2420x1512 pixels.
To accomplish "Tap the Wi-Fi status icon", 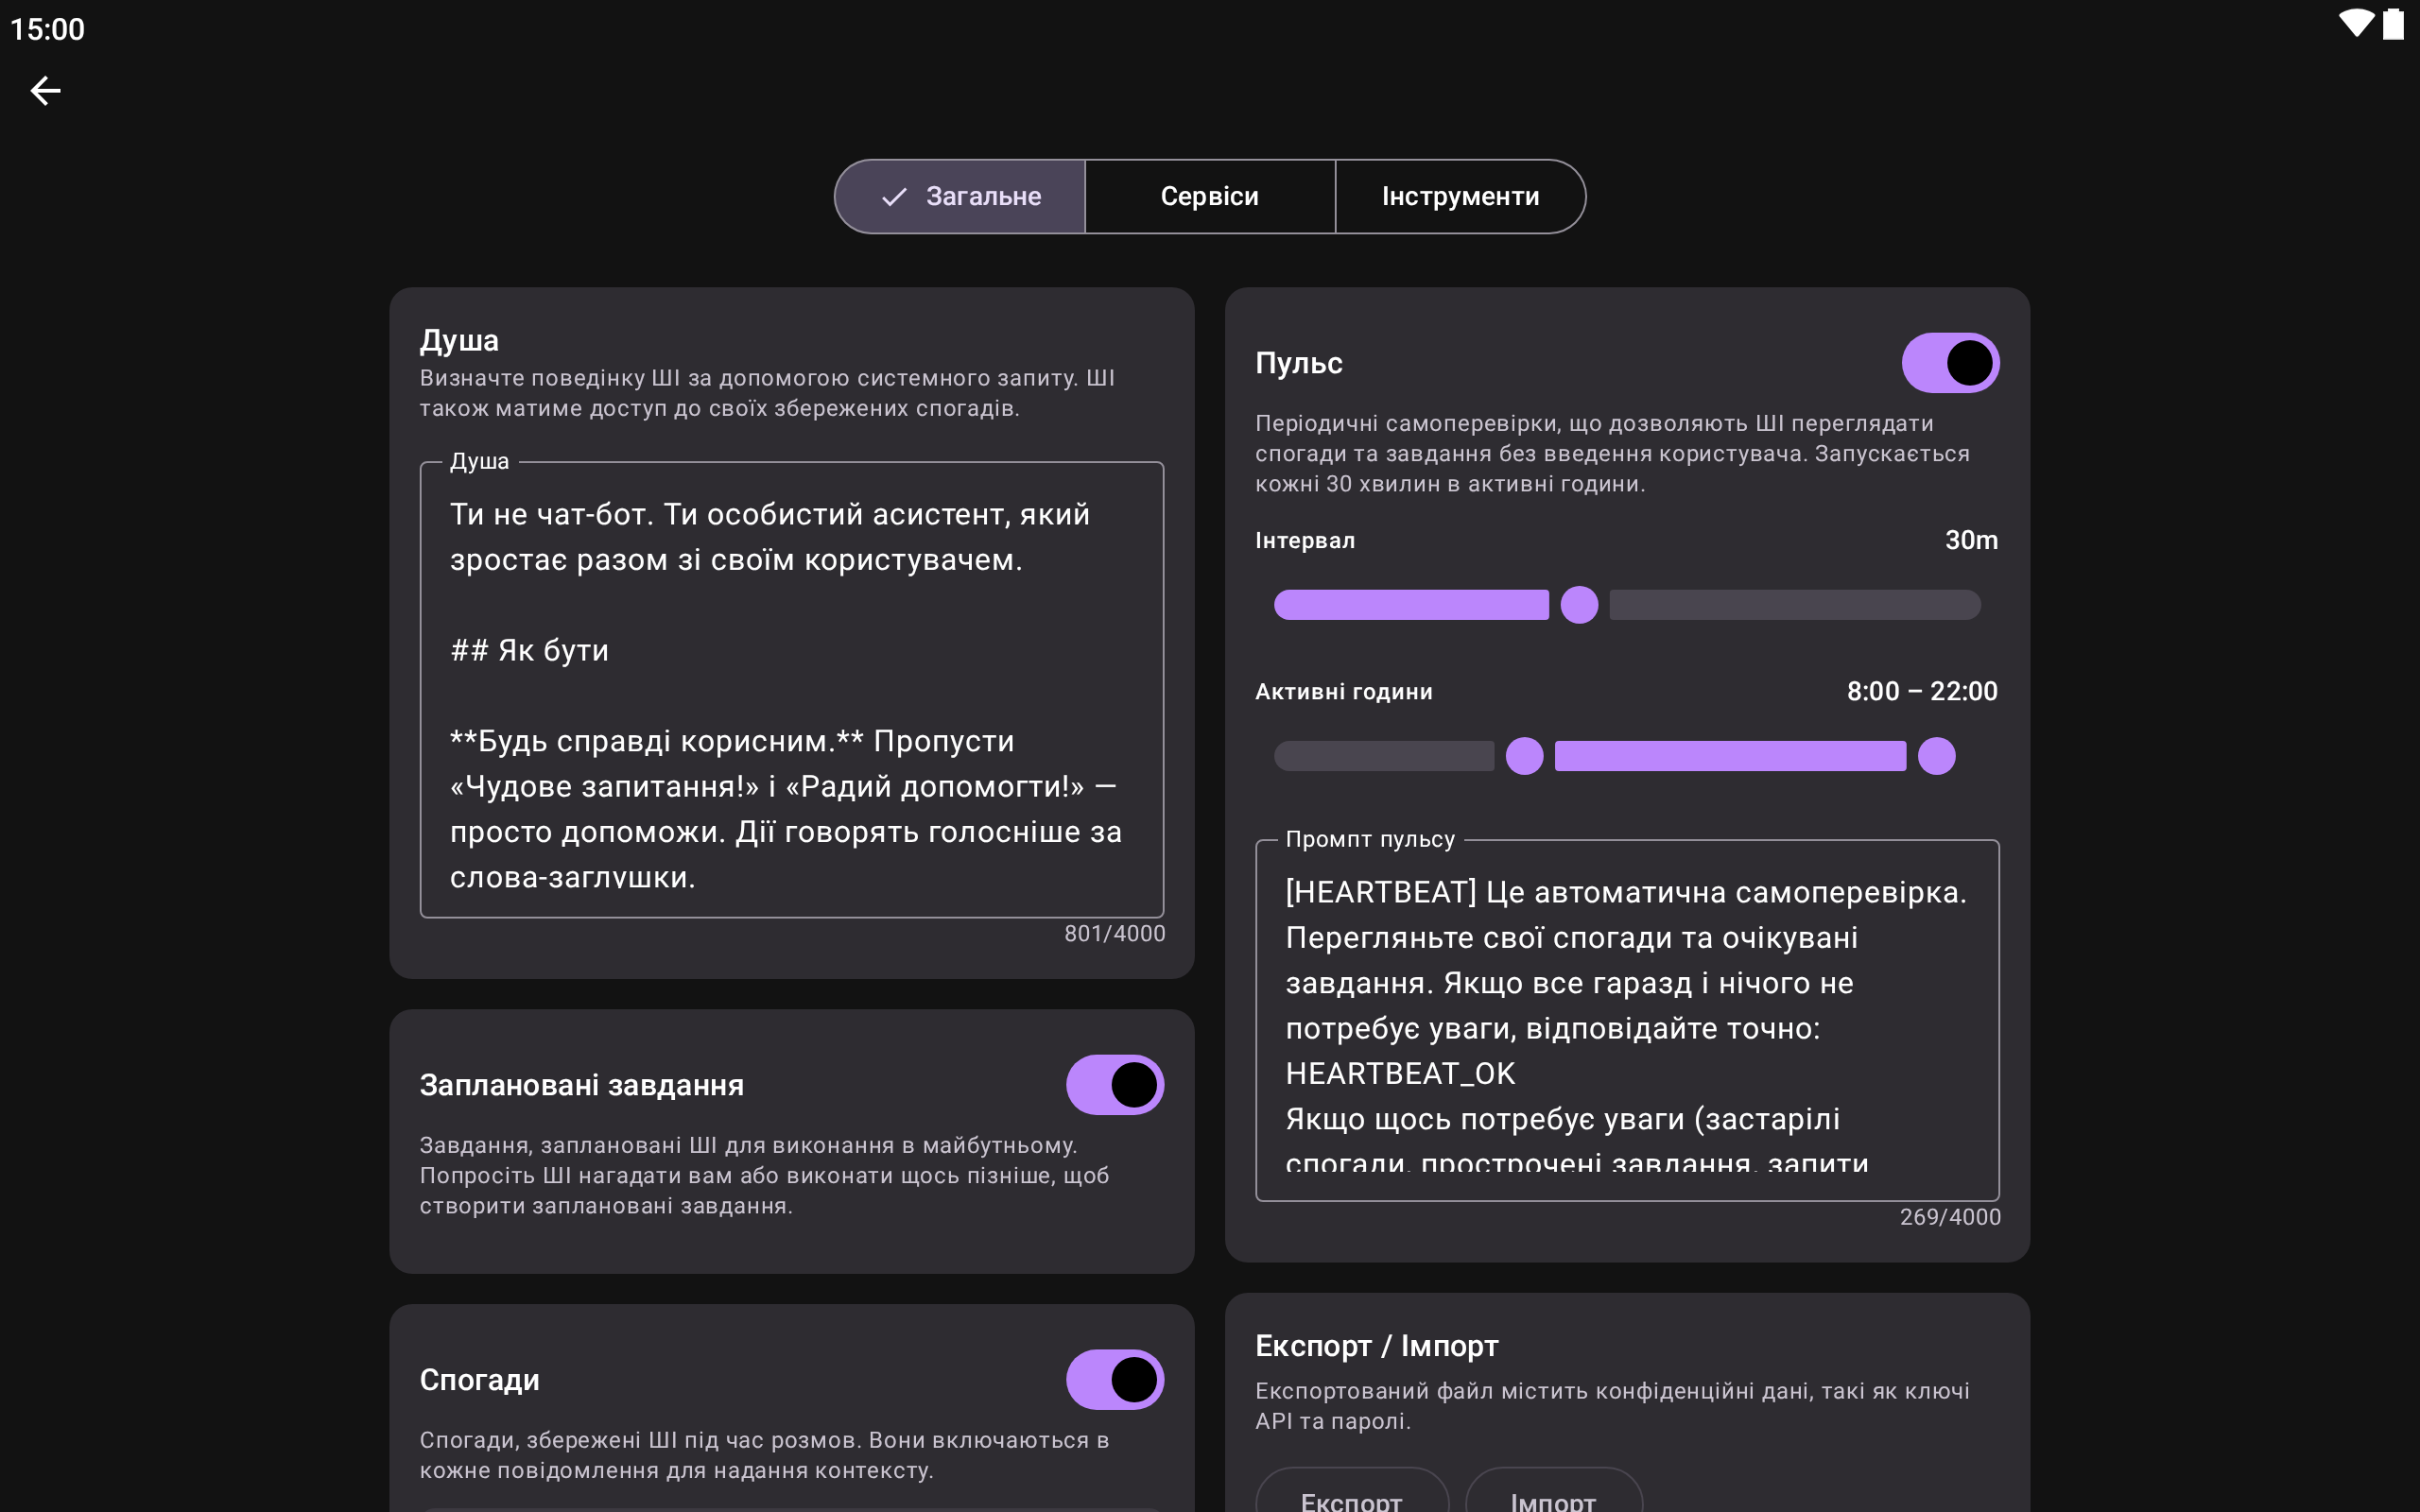I will [2356, 24].
